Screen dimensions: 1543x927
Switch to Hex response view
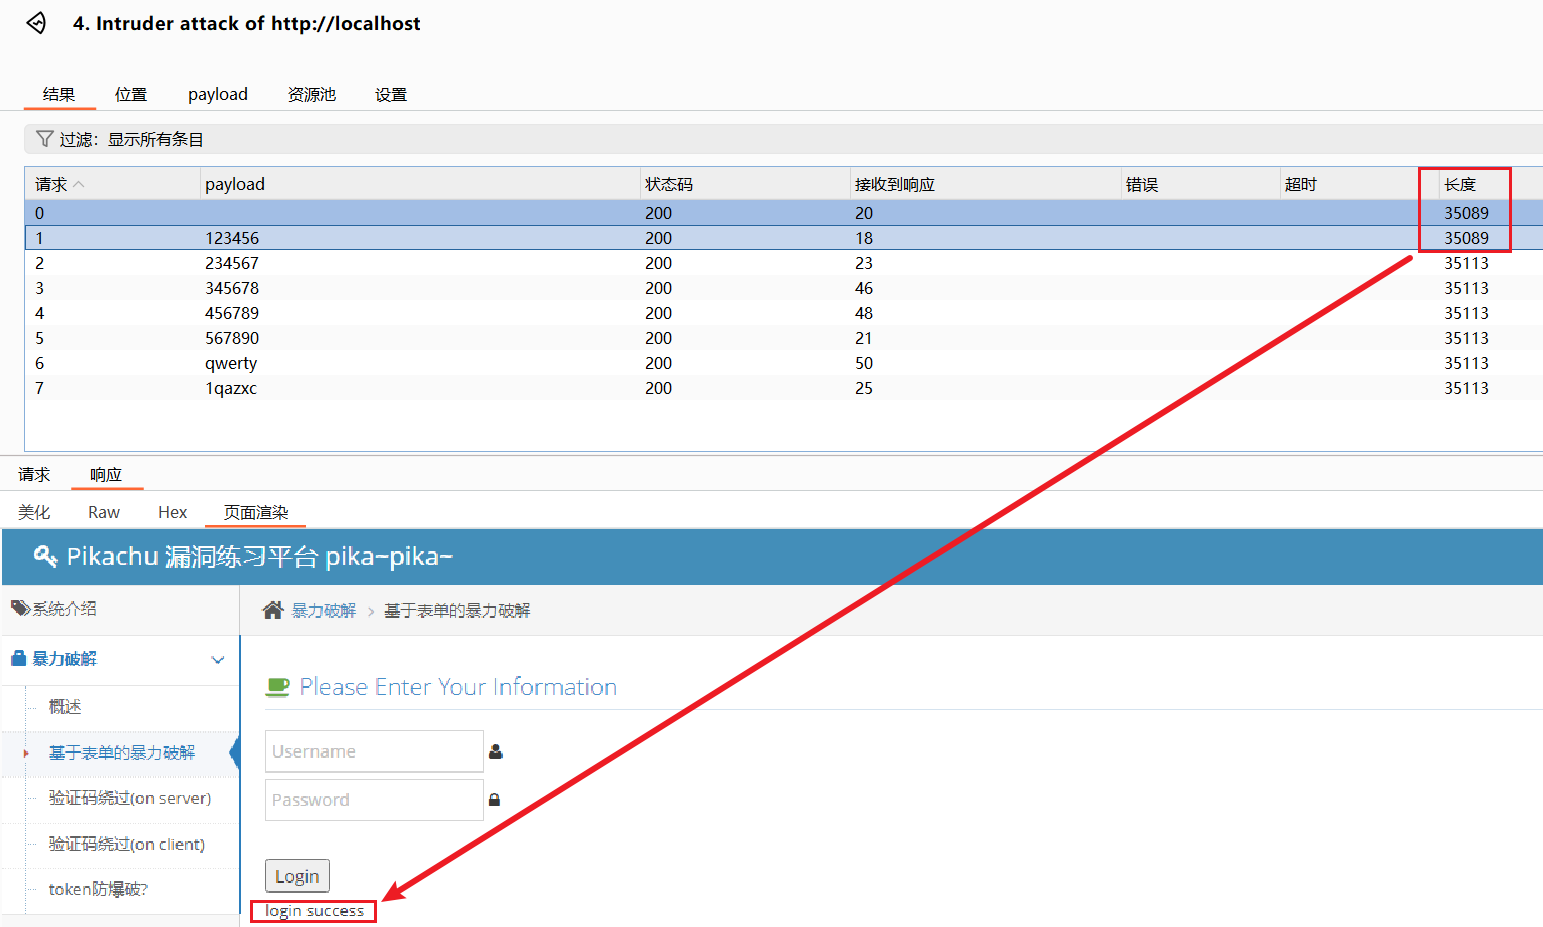click(173, 512)
